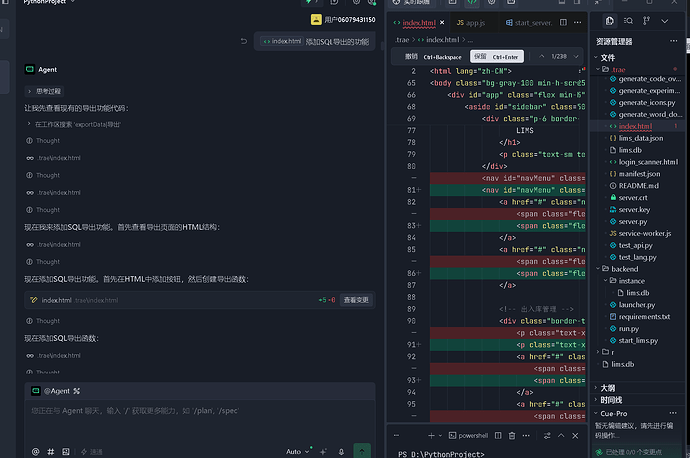This screenshot has width=690, height=458.
Task: Click the split editor icon
Action: (563, 22)
